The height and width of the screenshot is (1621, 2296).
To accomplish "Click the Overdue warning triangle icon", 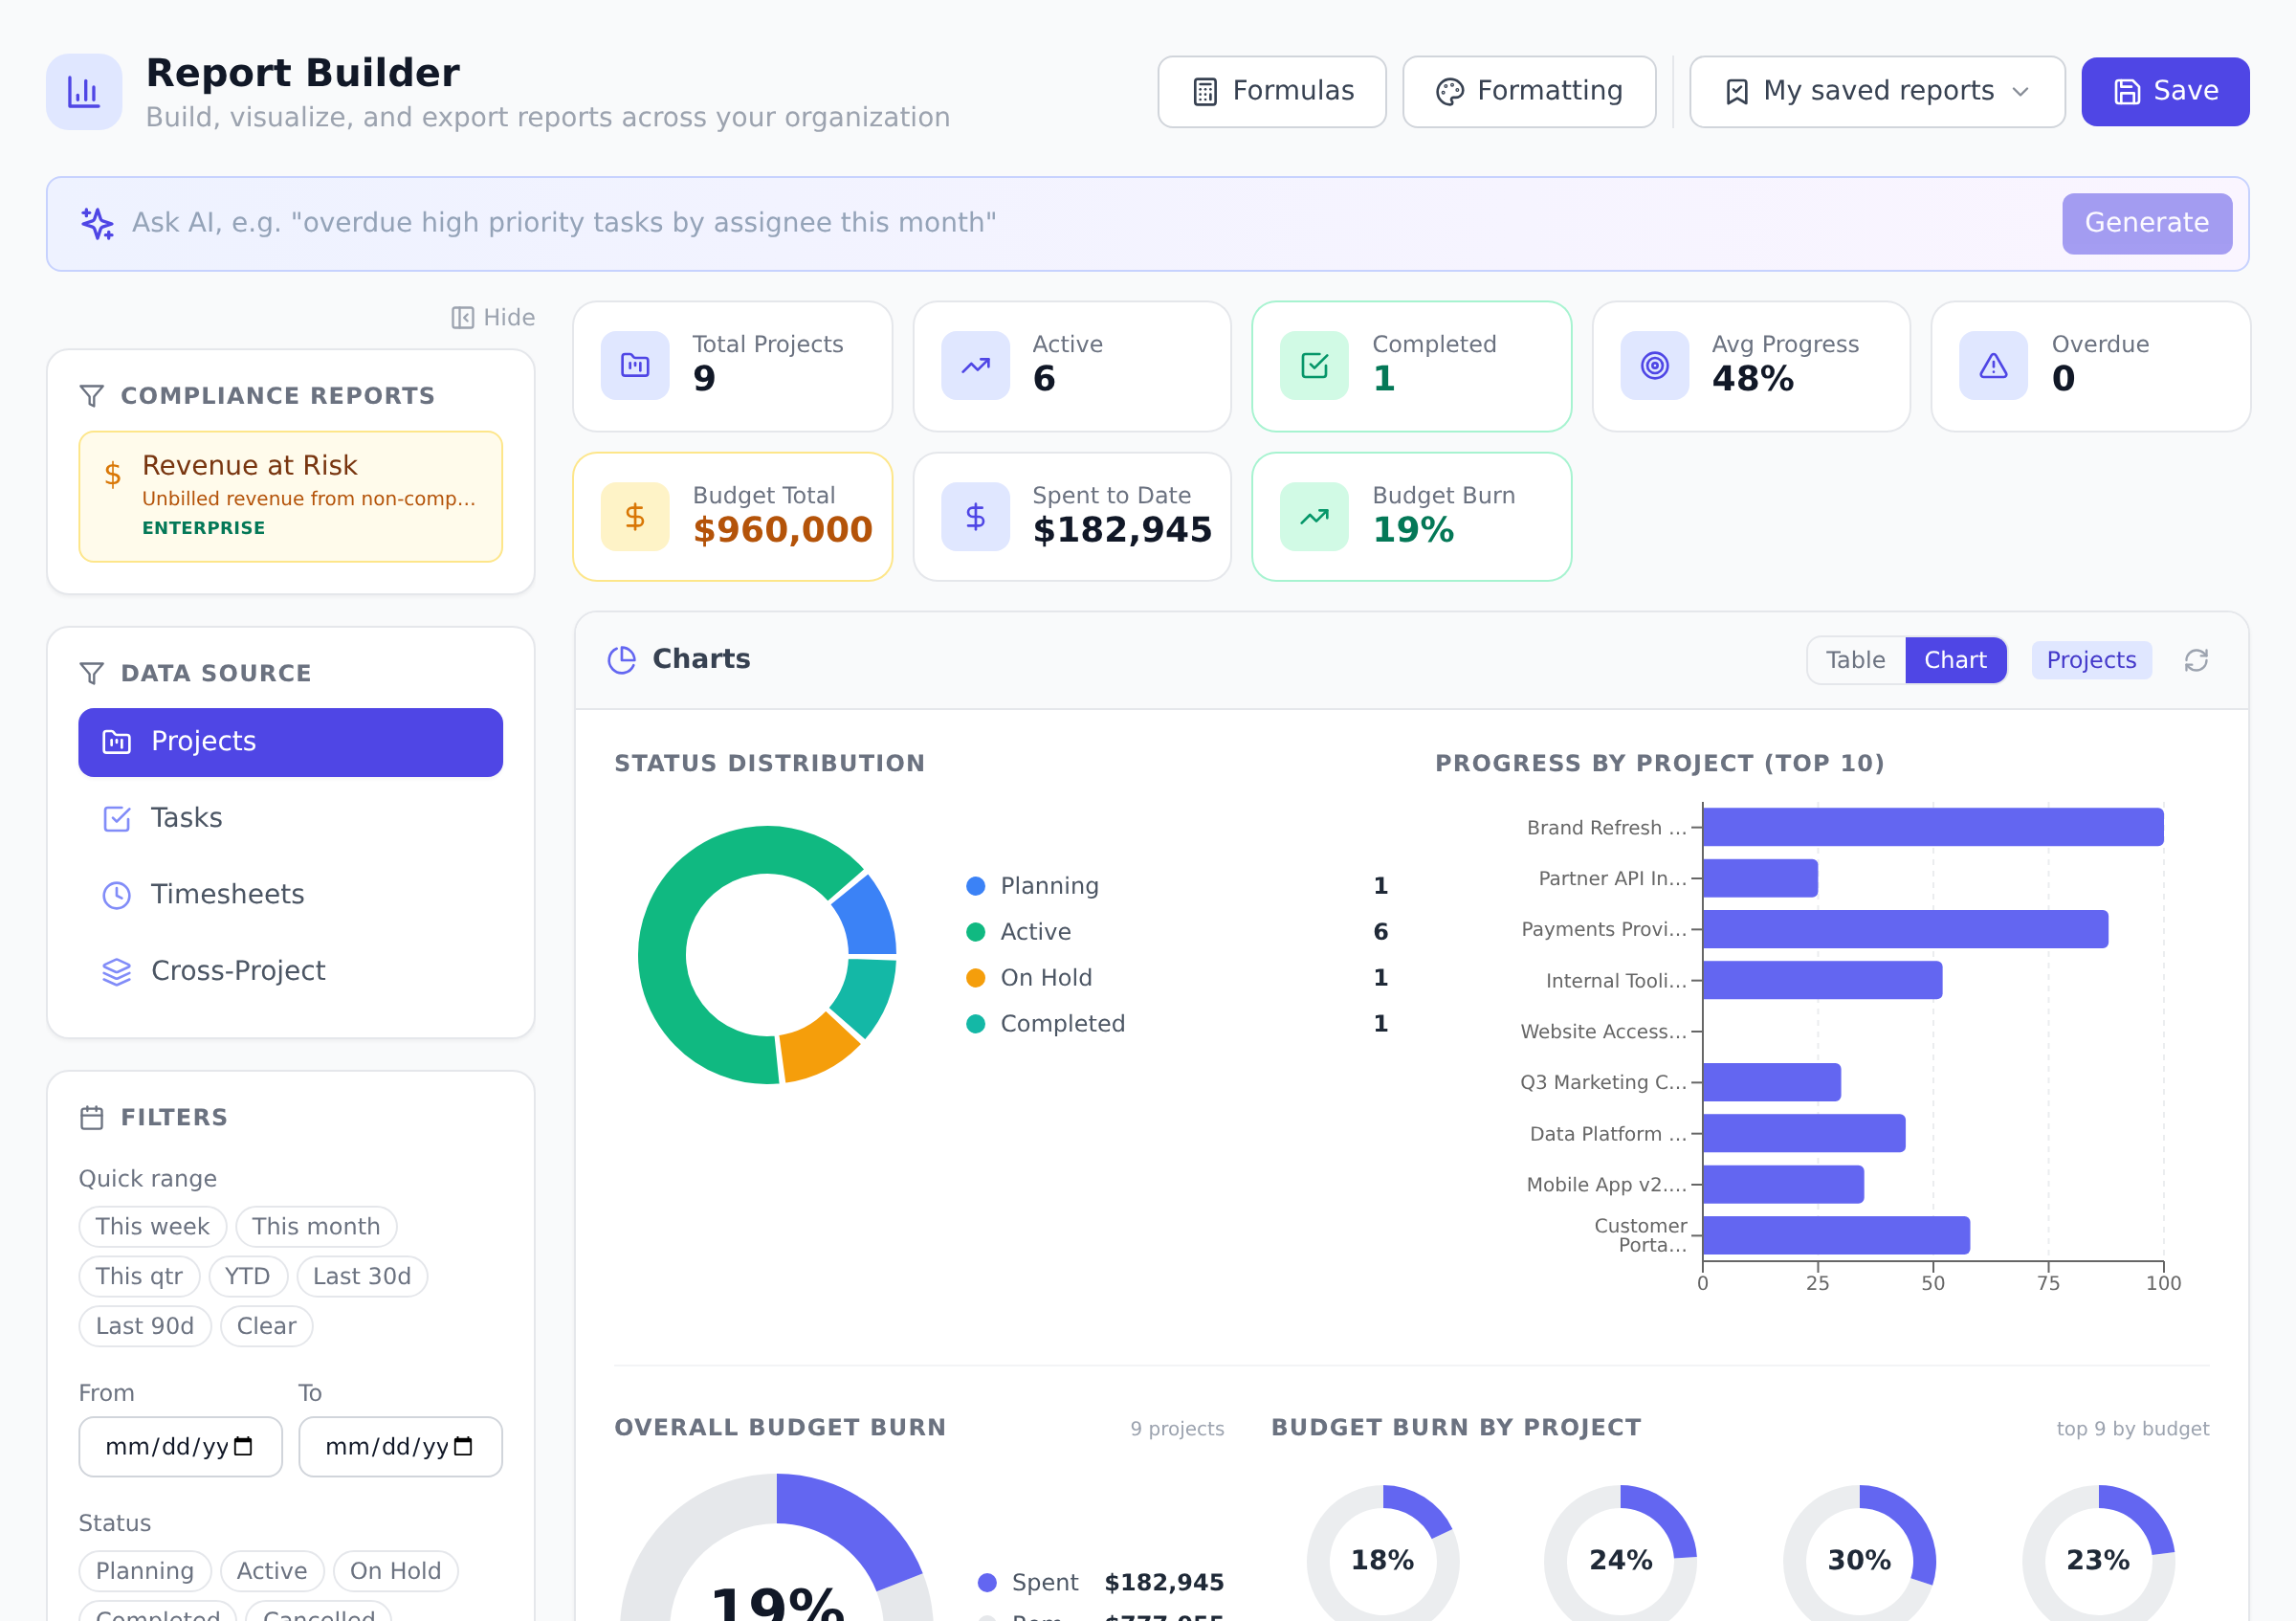I will click(1993, 366).
